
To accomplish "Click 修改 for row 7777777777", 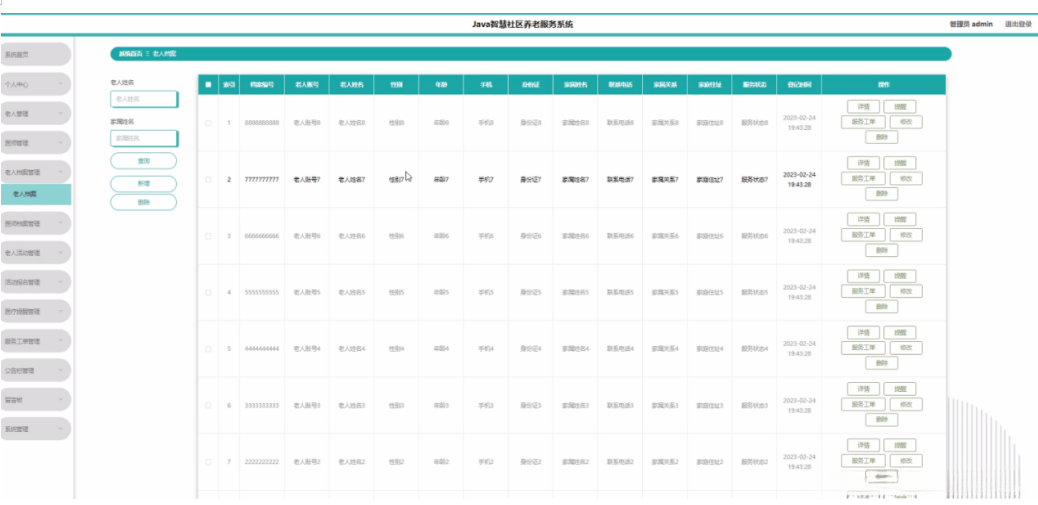I will [x=906, y=179].
